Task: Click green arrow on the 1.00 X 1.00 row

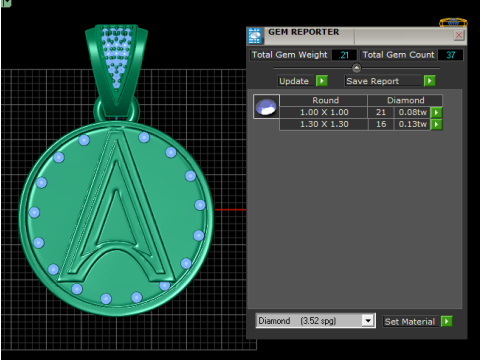Action: point(436,112)
